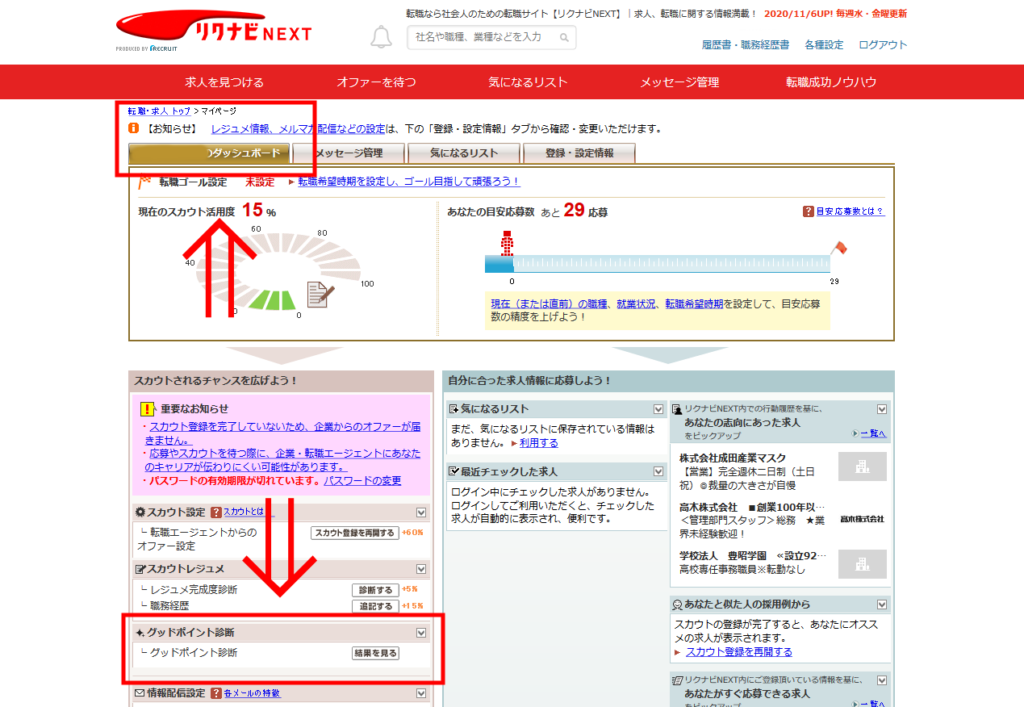Click the sparkle icon beside グッドポイント診断
This screenshot has width=1024, height=707.
[x=140, y=633]
